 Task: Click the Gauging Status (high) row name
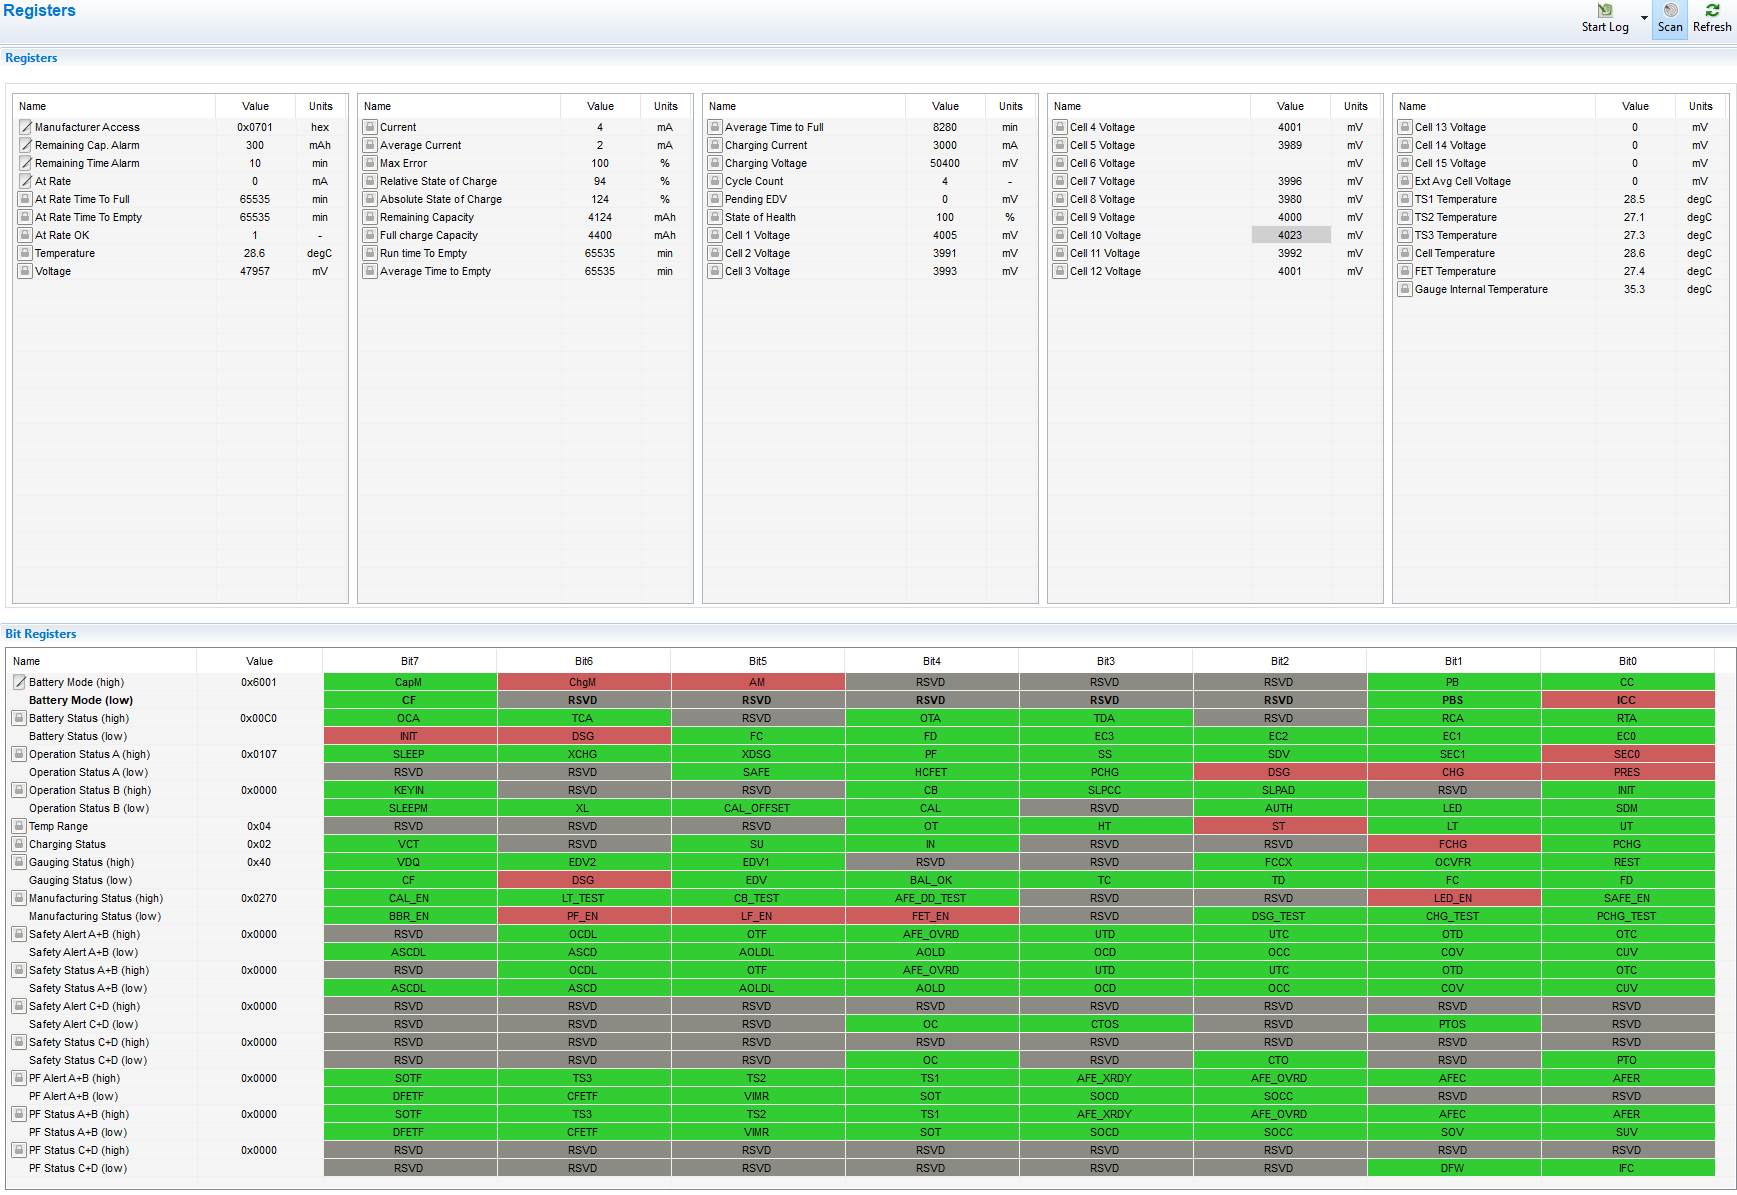pyautogui.click(x=81, y=862)
